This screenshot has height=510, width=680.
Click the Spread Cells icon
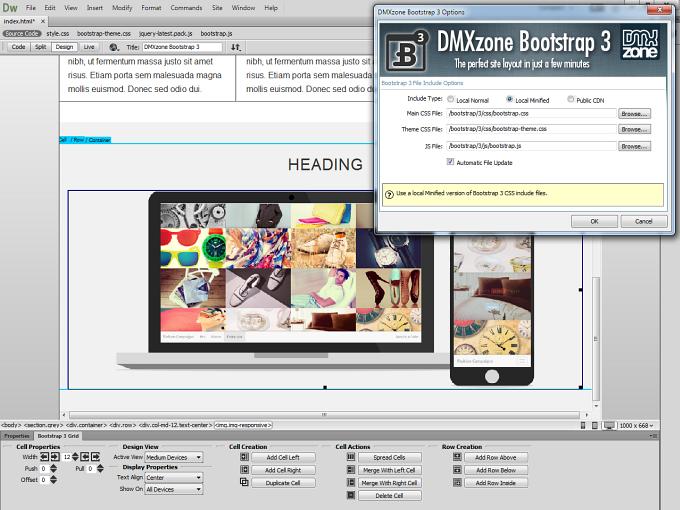click(351, 457)
